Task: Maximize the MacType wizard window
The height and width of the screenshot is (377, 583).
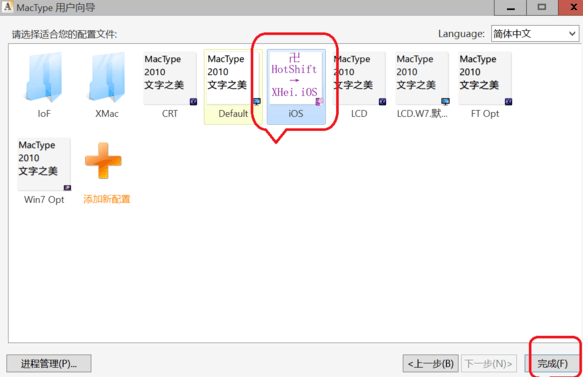Action: (x=542, y=7)
